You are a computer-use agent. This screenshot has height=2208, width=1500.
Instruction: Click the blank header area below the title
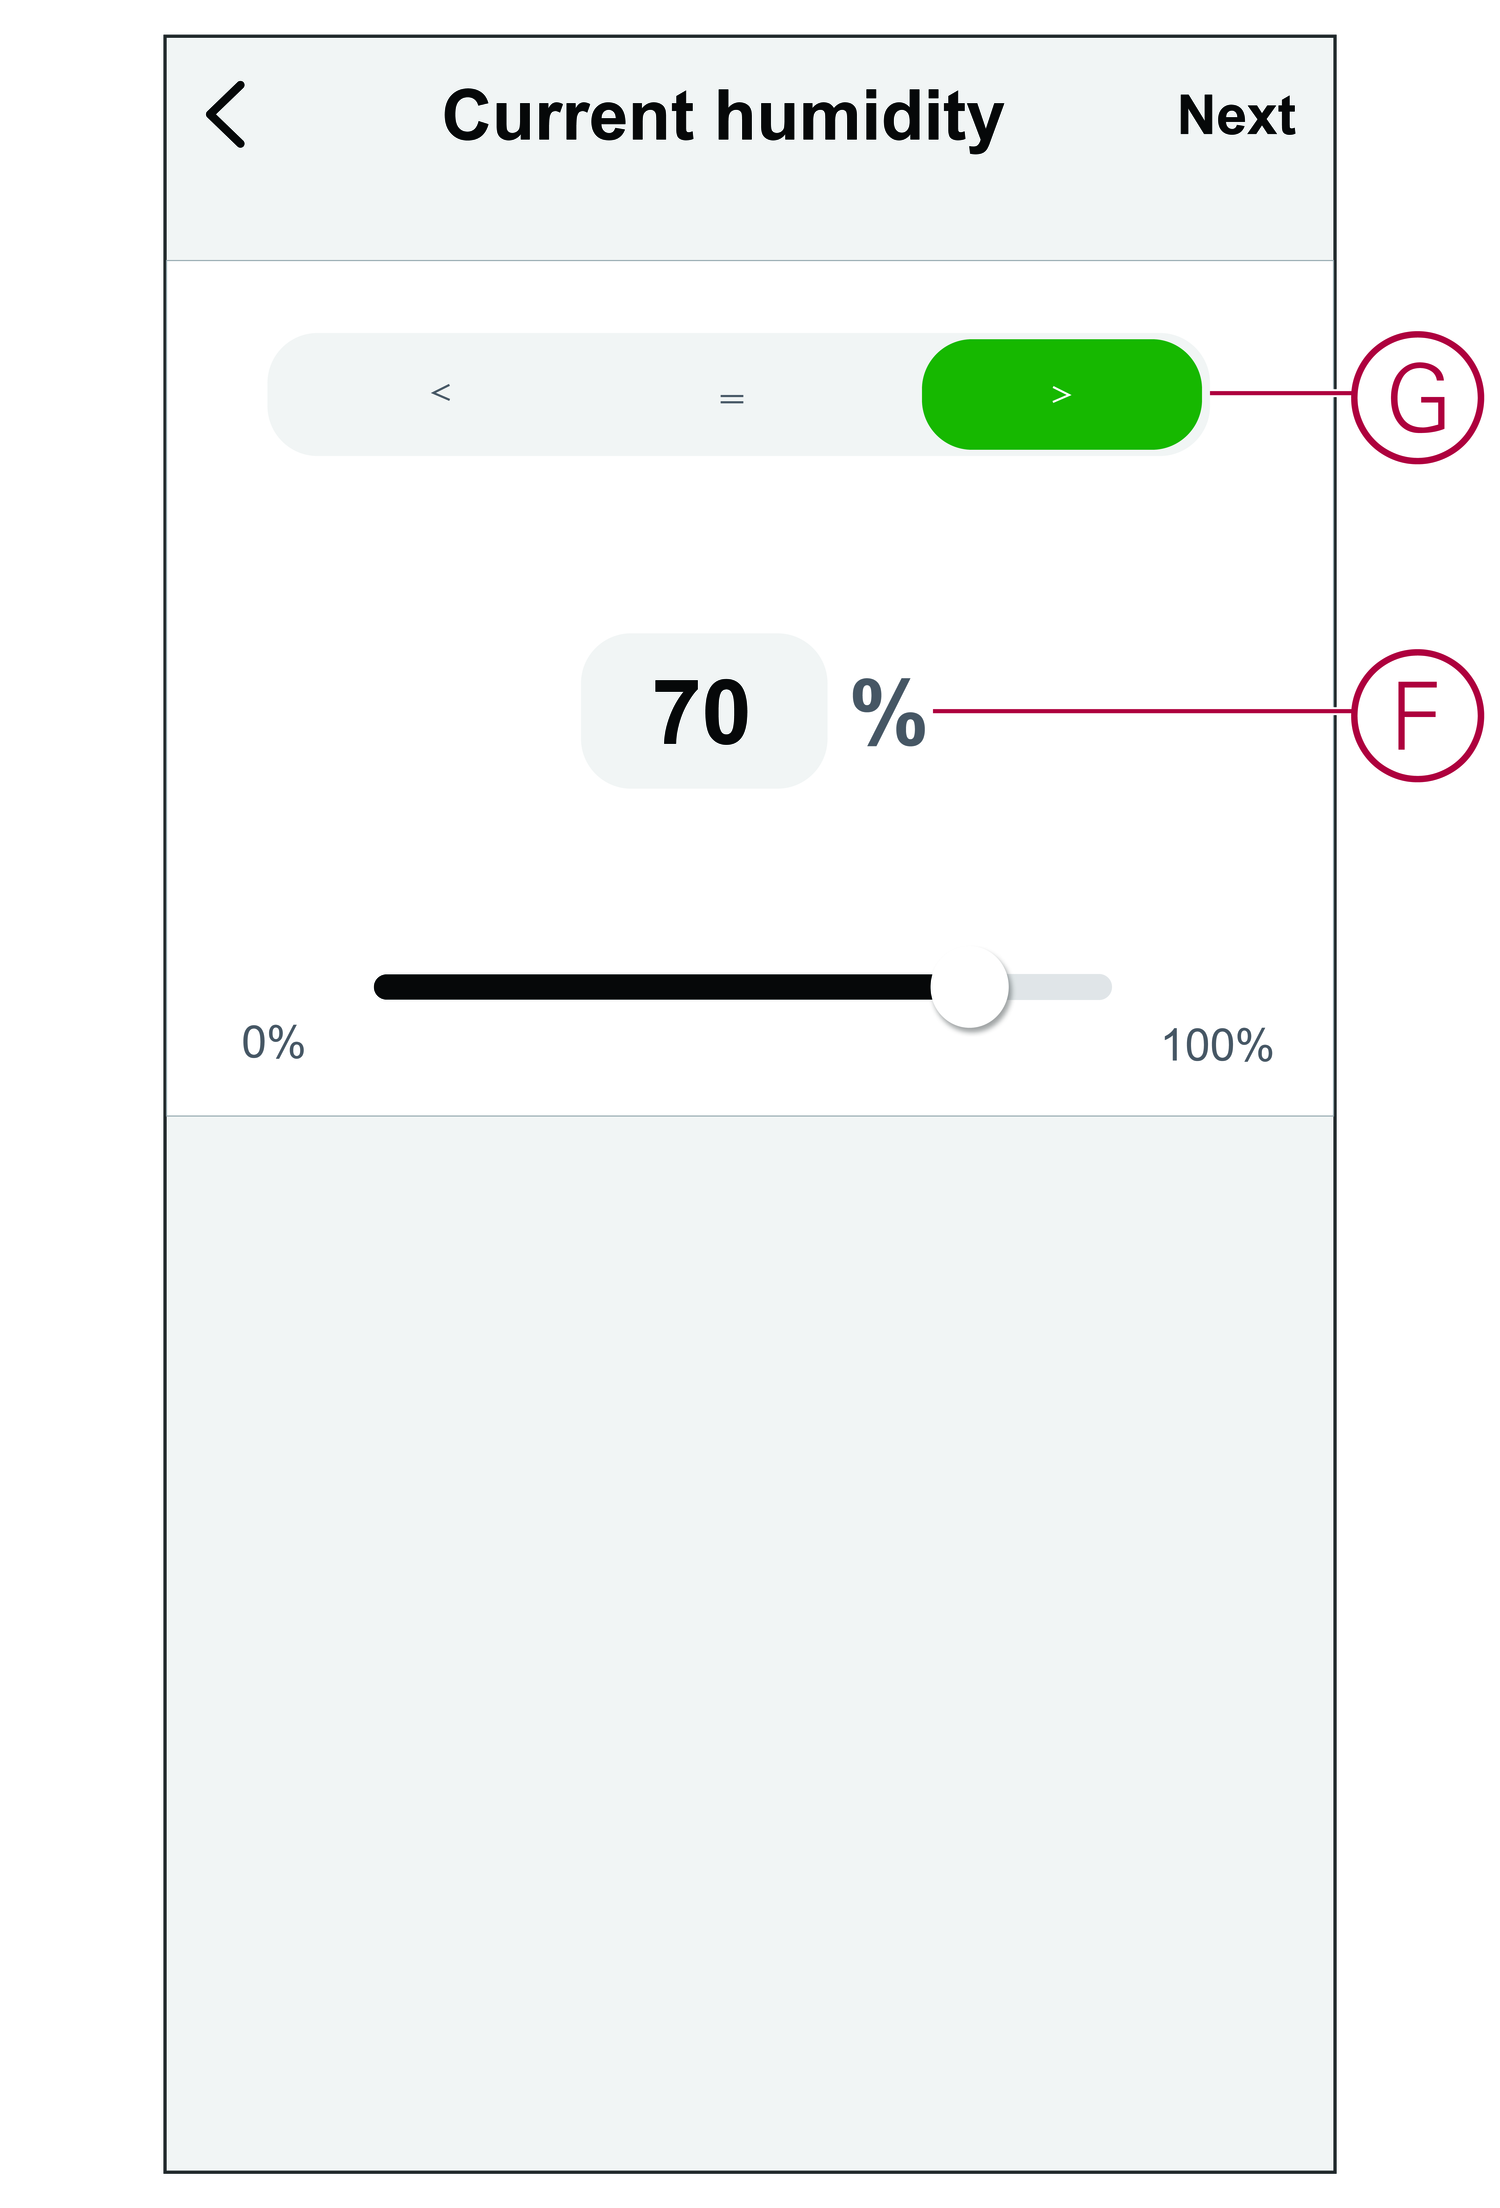click(x=750, y=215)
